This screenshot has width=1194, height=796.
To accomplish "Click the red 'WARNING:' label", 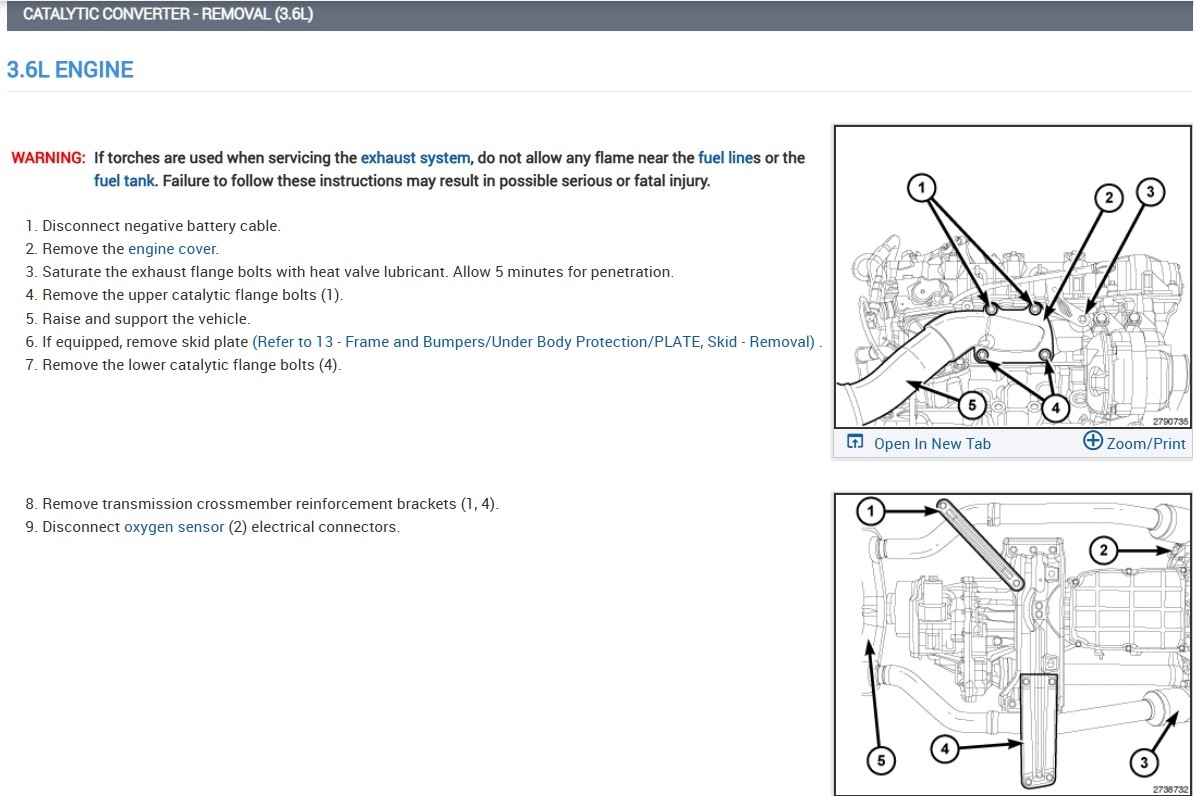I will (x=48, y=158).
